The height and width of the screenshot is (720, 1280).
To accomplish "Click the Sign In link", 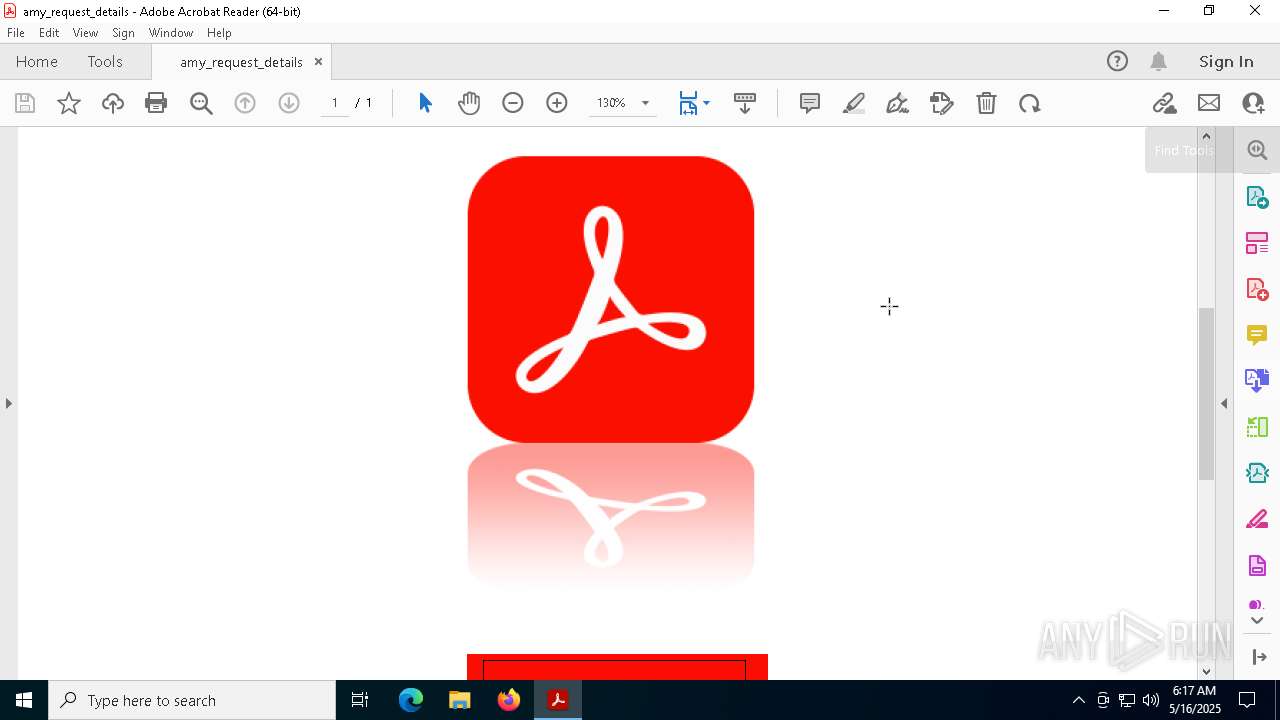I will coord(1226,62).
